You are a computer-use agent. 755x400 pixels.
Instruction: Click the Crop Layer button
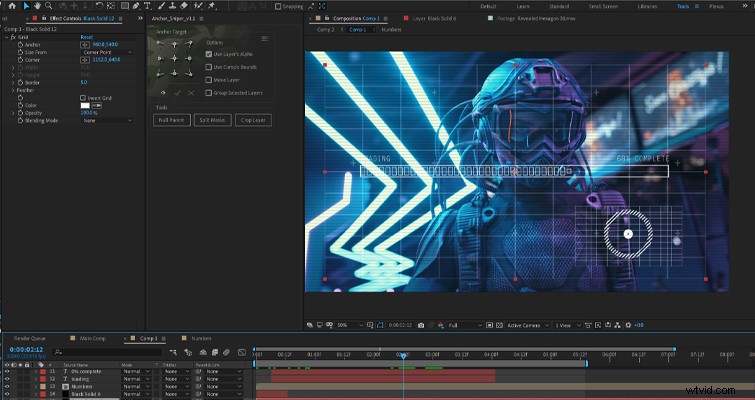(x=253, y=120)
